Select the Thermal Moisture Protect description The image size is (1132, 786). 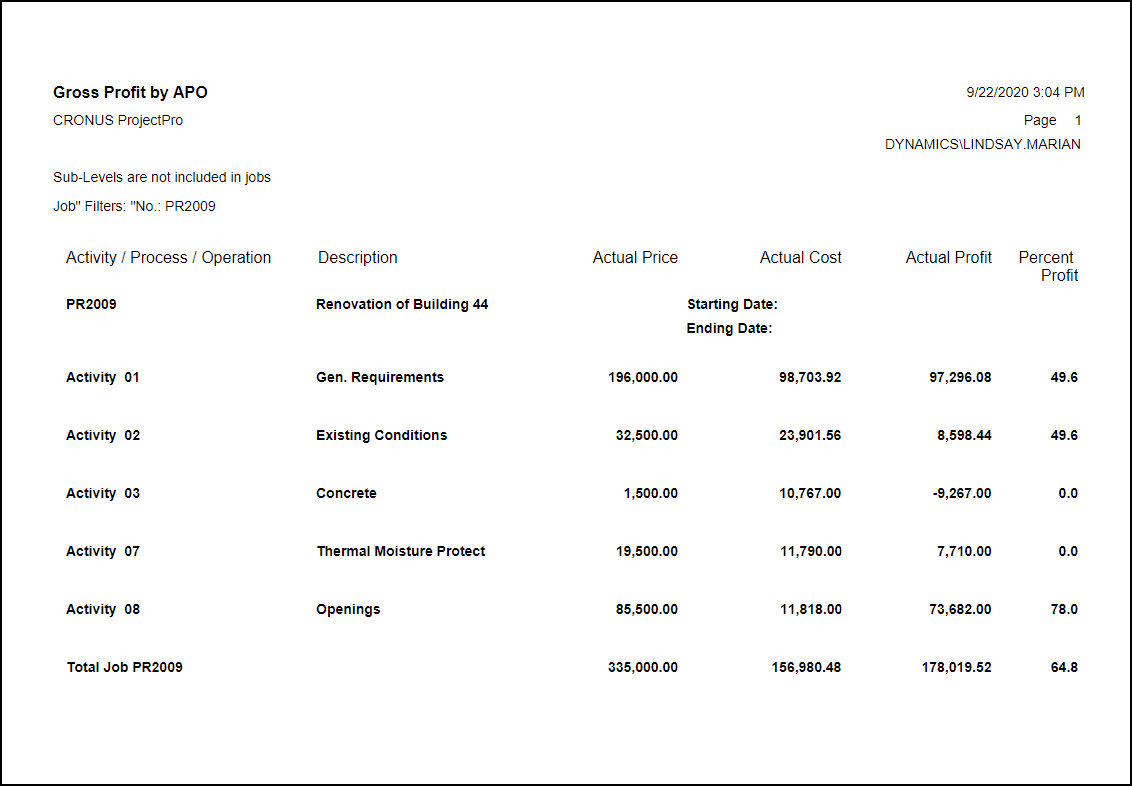pos(401,552)
